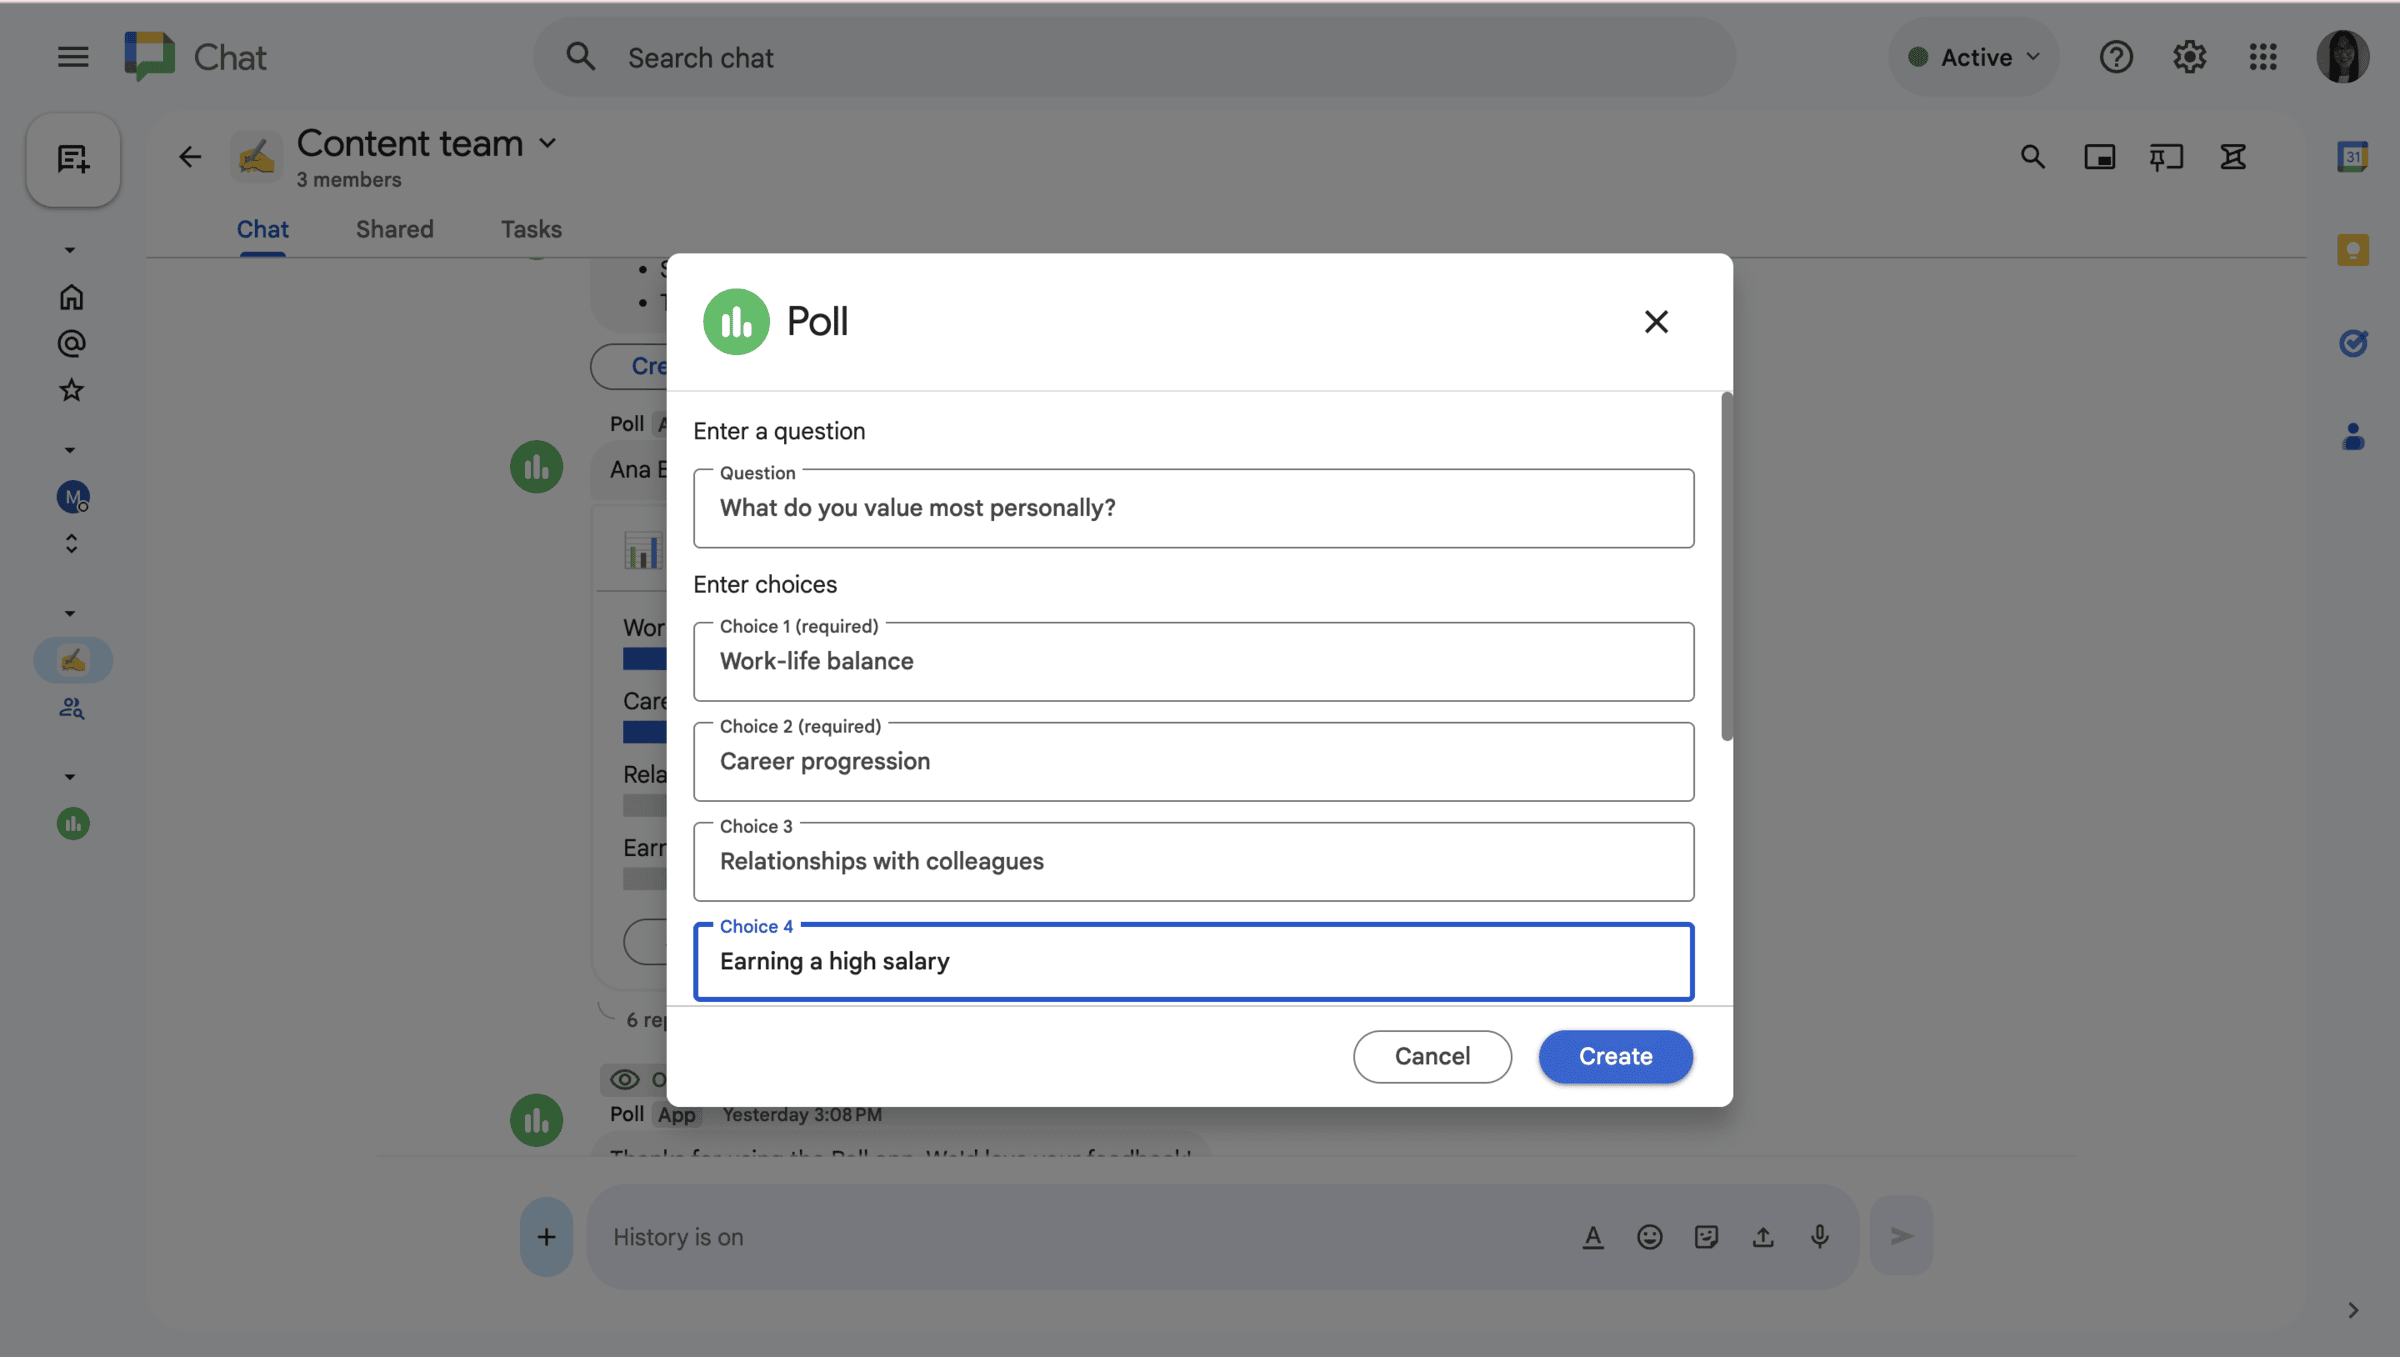Switch to the Tasks tab
Screen dimensions: 2400x1357
(530, 228)
